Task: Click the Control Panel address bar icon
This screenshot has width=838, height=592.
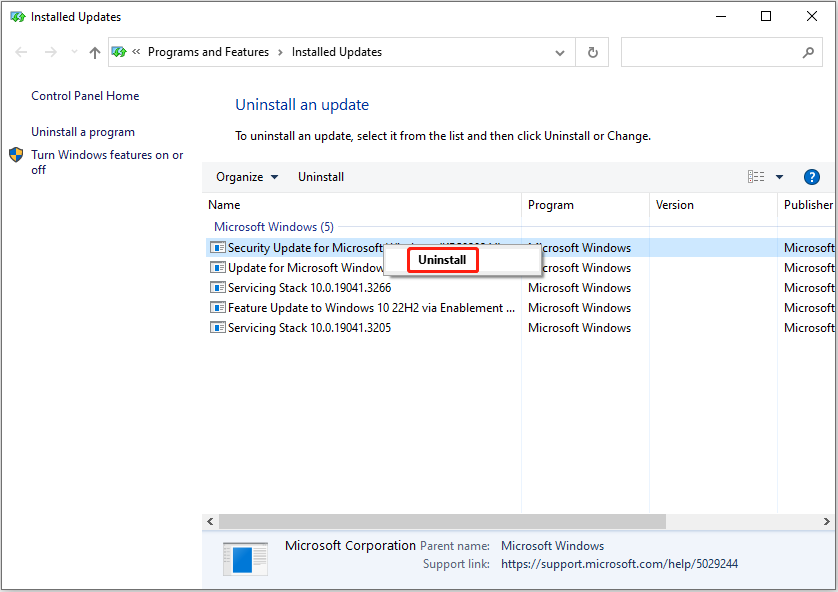Action: (120, 53)
